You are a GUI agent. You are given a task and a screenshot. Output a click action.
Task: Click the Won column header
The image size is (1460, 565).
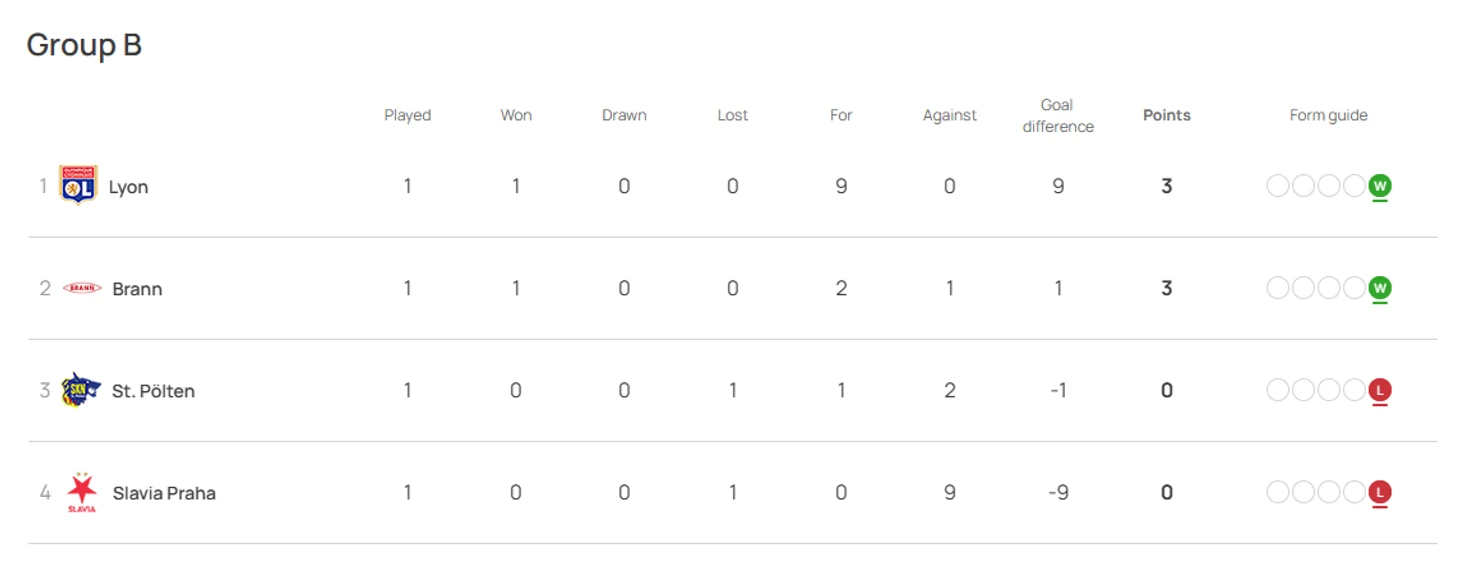click(516, 115)
